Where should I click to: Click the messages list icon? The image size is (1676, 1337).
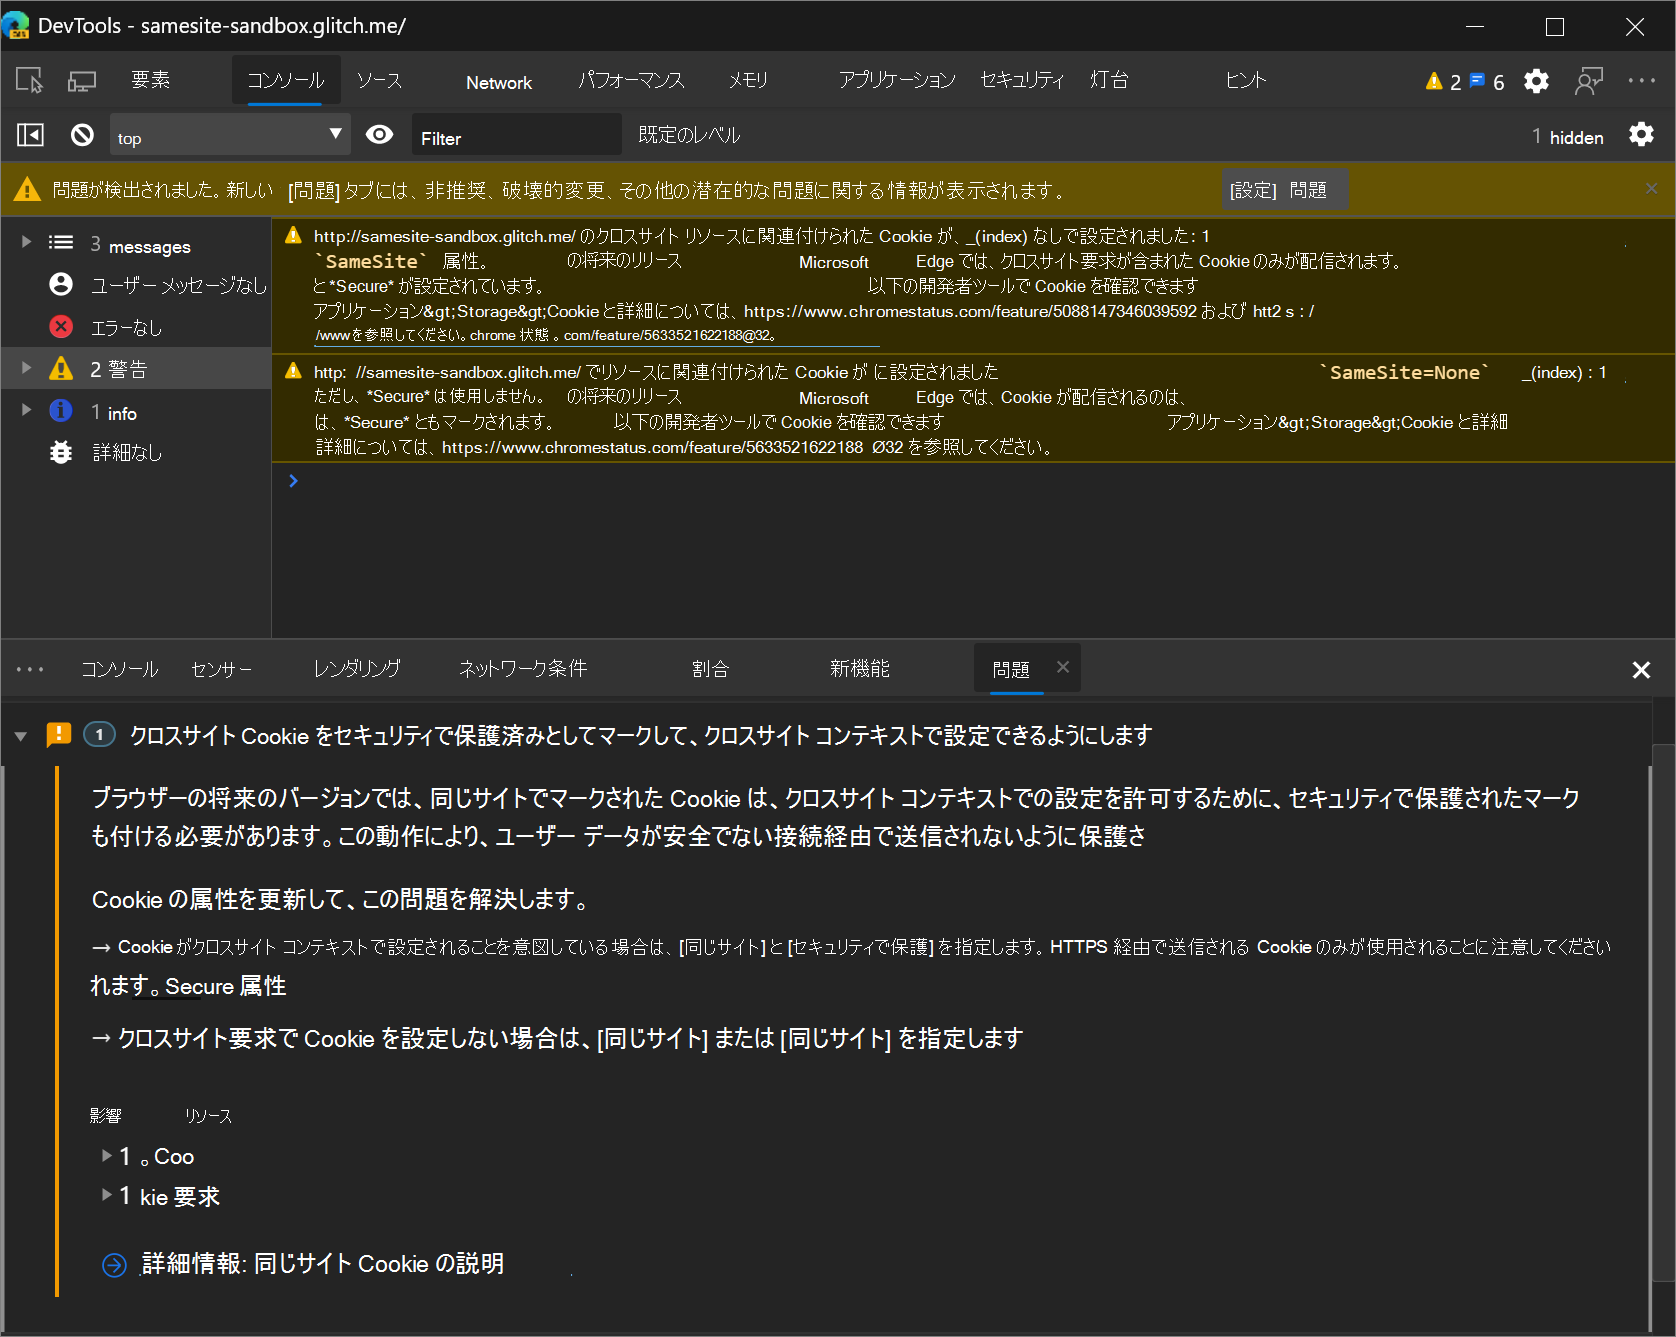click(x=61, y=243)
